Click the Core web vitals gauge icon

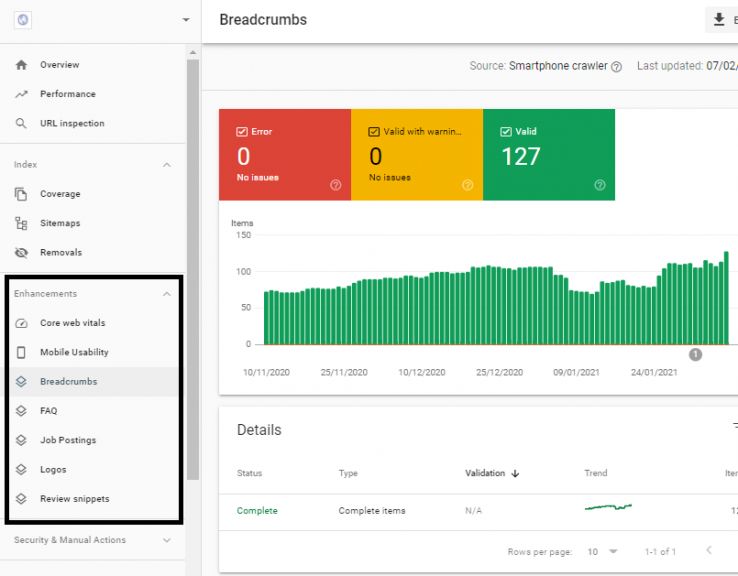21,323
